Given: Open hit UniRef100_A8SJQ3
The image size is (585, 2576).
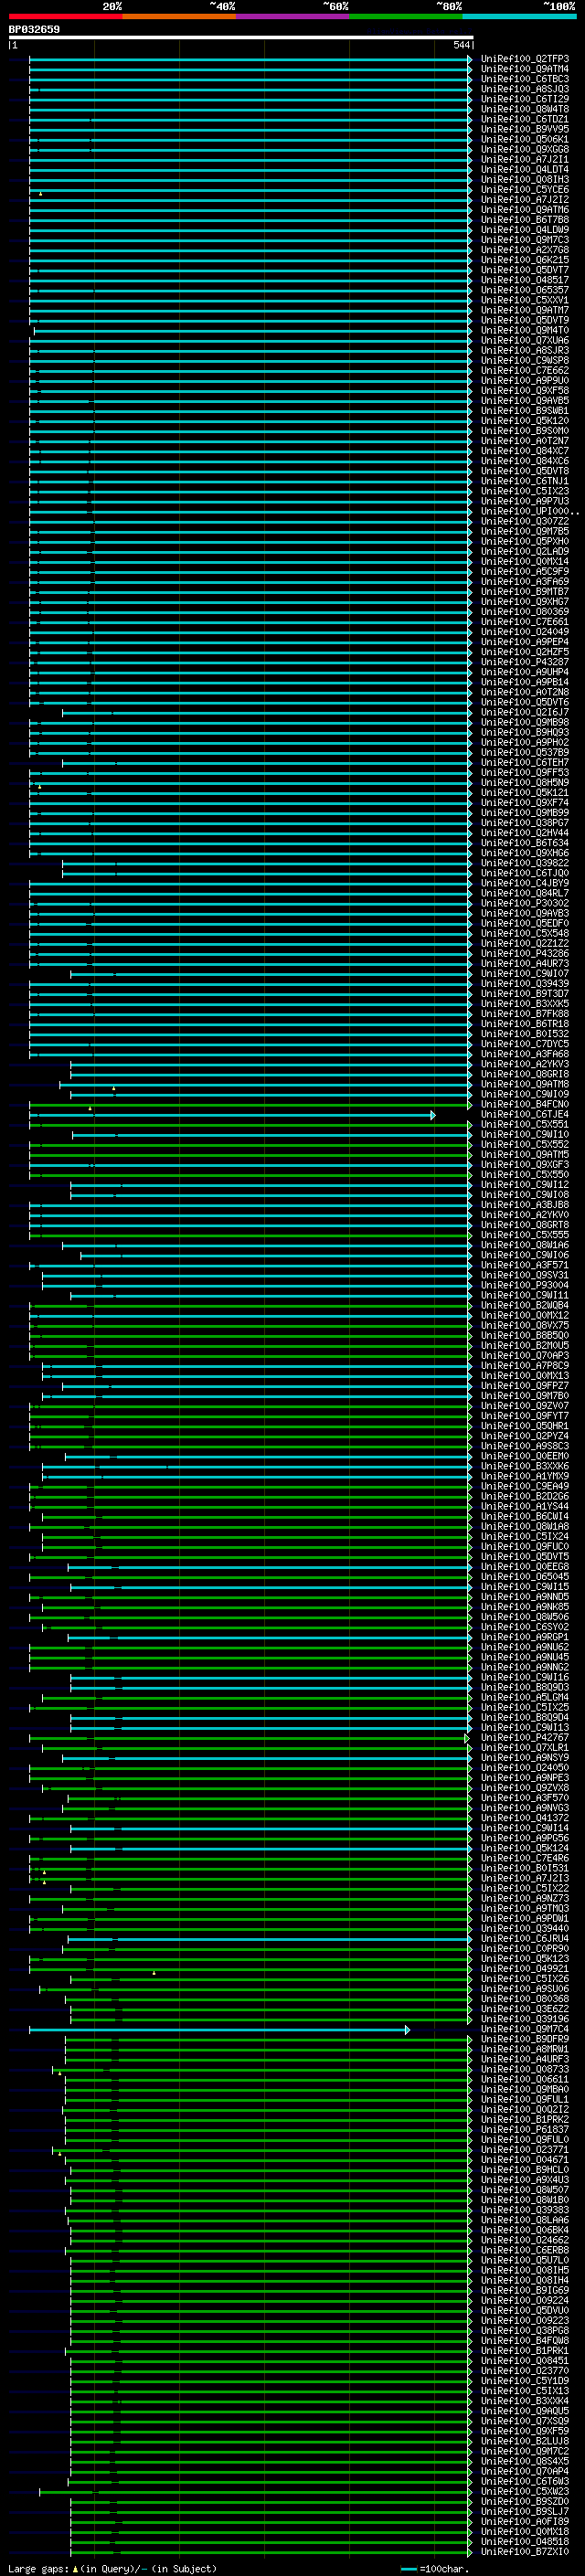Looking at the screenshot, I should [525, 89].
